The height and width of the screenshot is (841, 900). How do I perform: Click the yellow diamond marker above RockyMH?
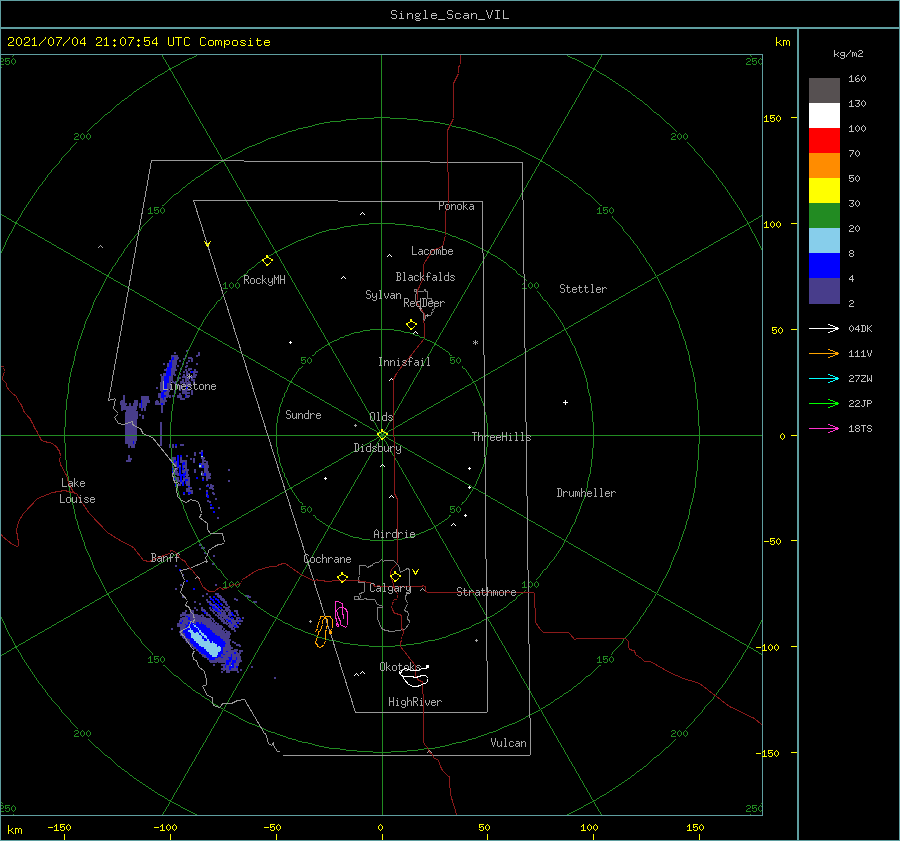(267, 261)
